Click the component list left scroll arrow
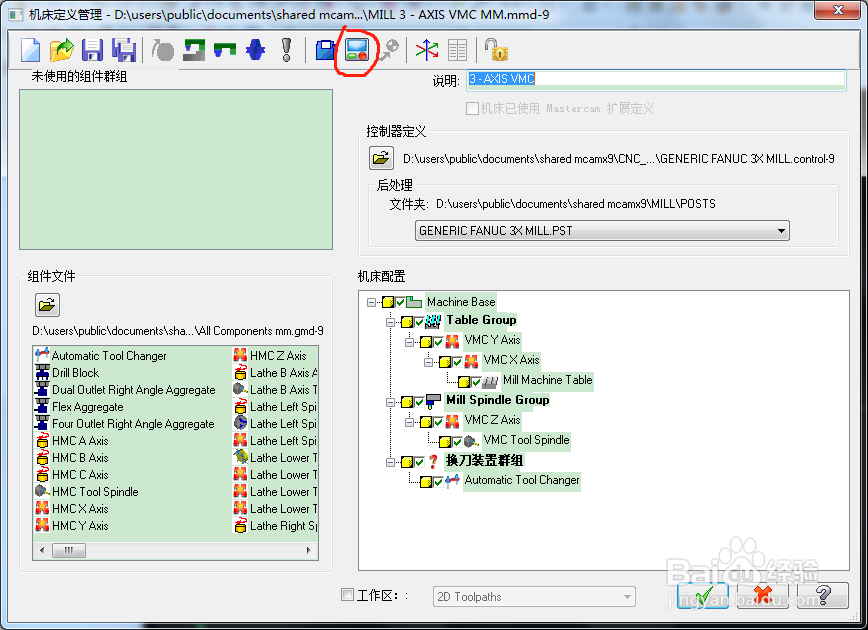This screenshot has height=630, width=868. [42, 550]
